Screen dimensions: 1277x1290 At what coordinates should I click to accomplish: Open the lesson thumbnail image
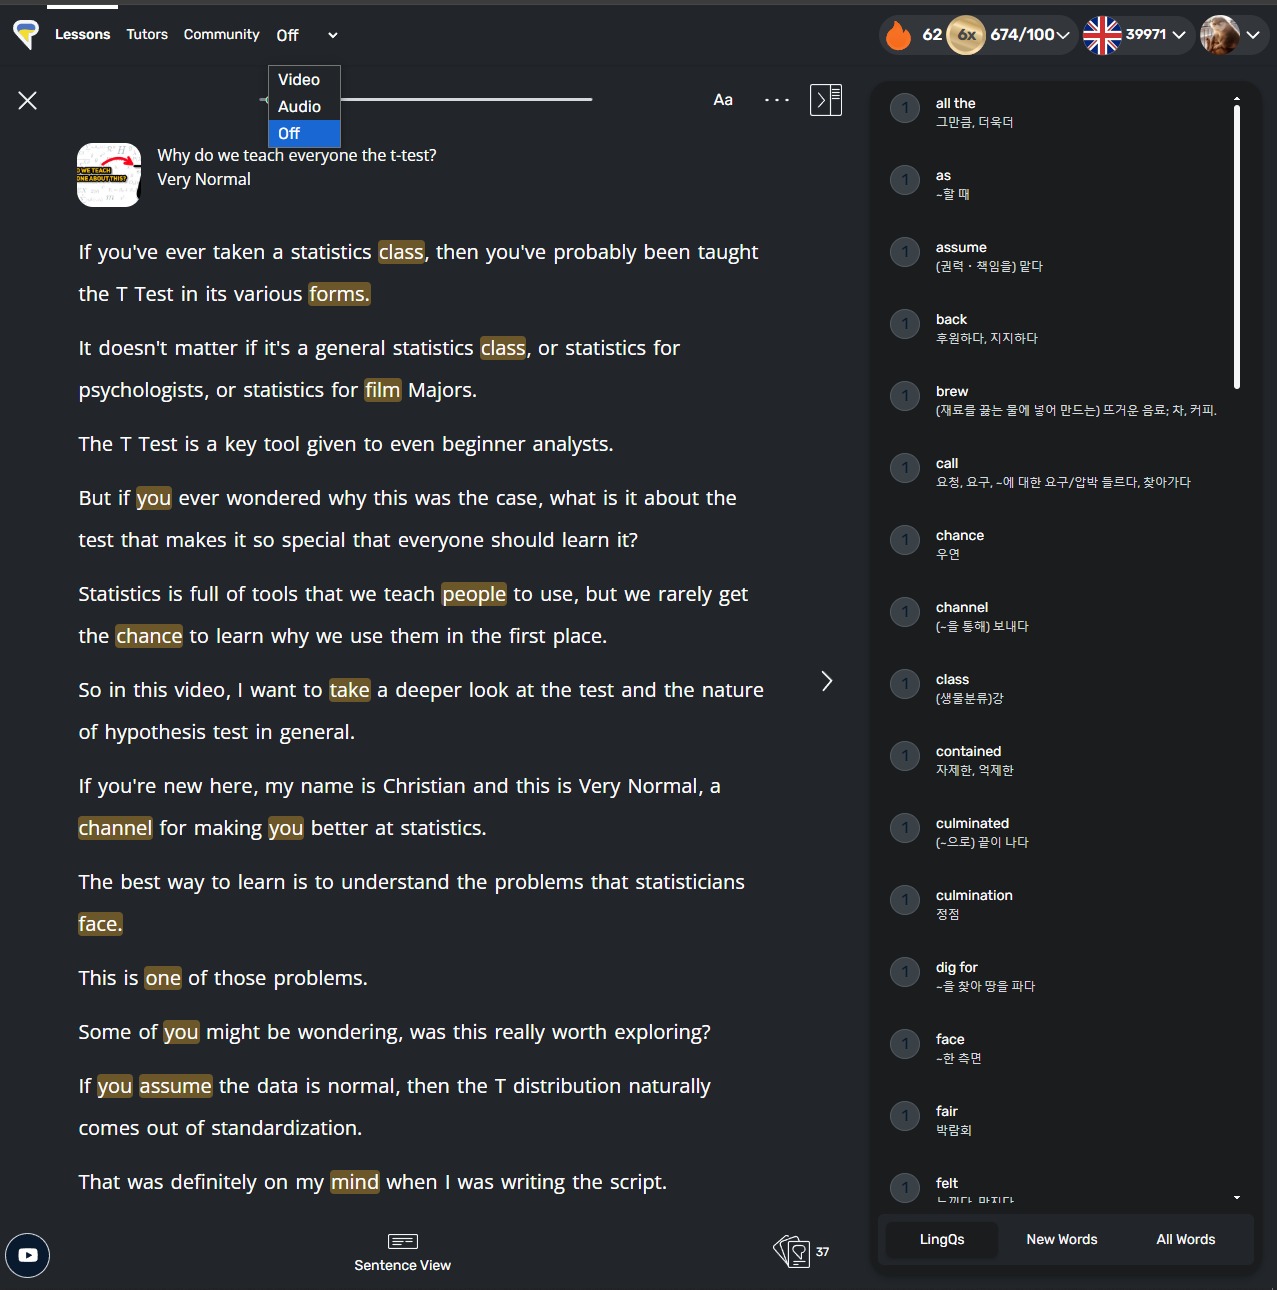pos(109,175)
